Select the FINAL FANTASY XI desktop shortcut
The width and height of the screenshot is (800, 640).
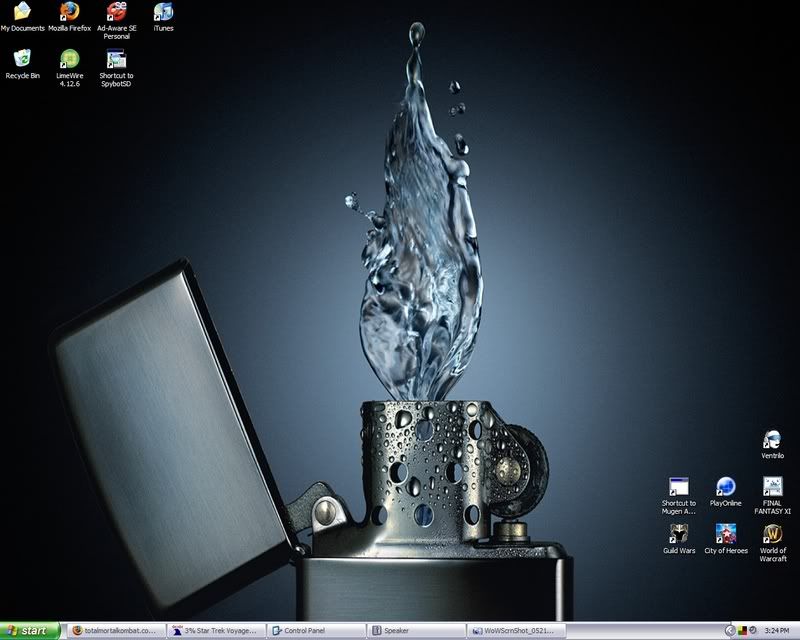point(772,496)
